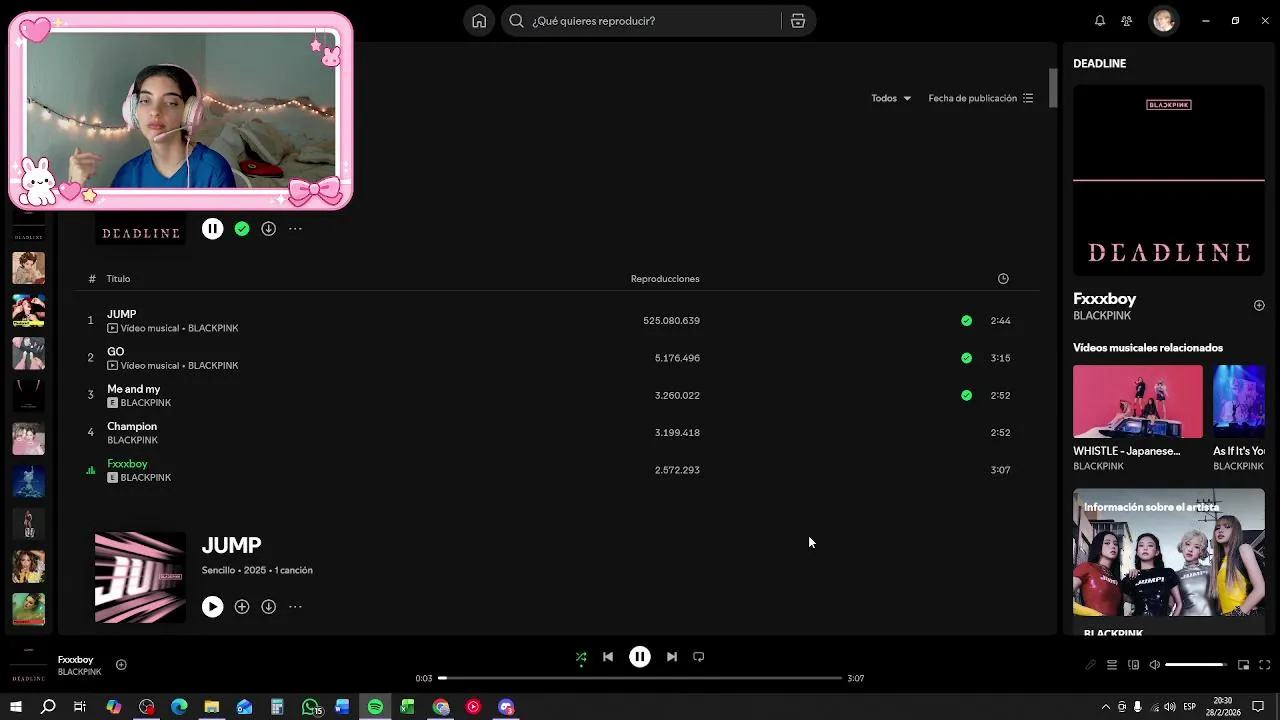Open the Todos filter dropdown
The width and height of the screenshot is (1280, 720).
[891, 98]
